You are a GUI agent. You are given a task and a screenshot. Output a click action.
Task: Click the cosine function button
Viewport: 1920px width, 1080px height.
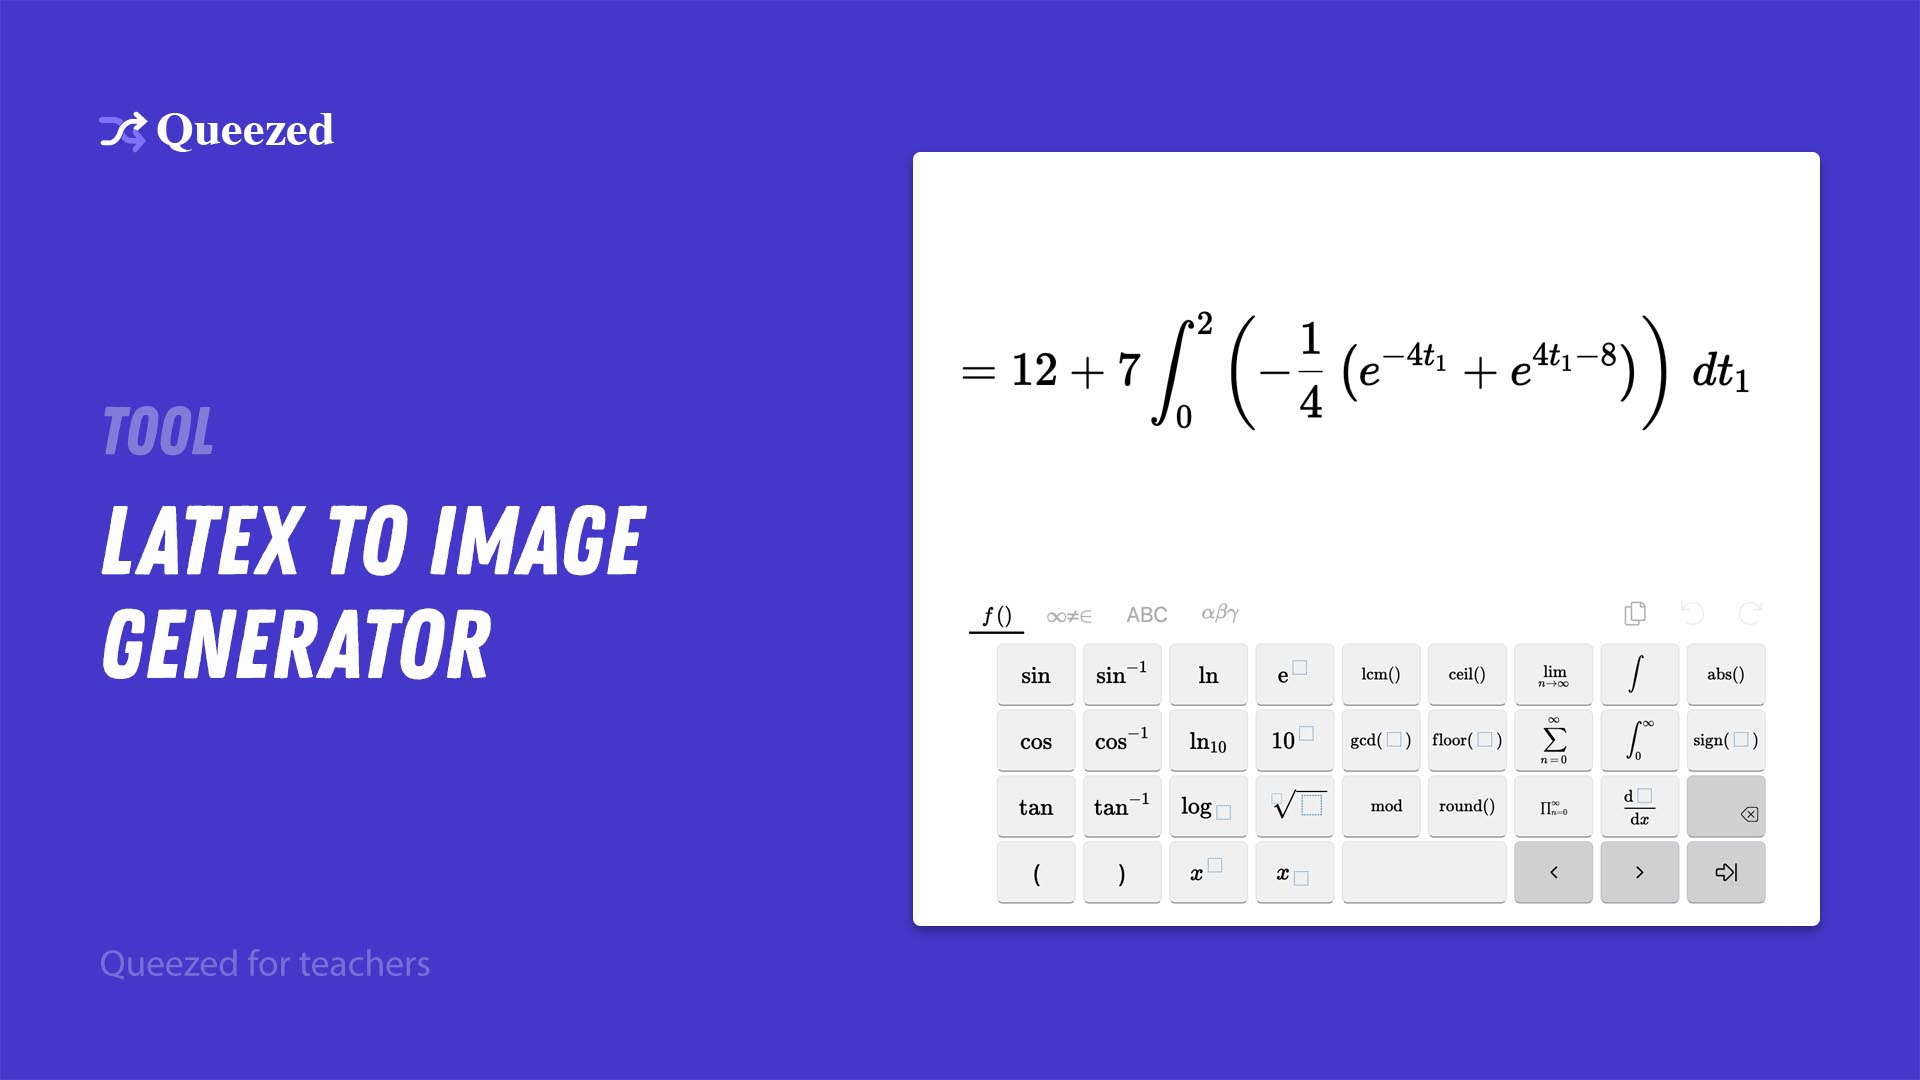[1033, 740]
